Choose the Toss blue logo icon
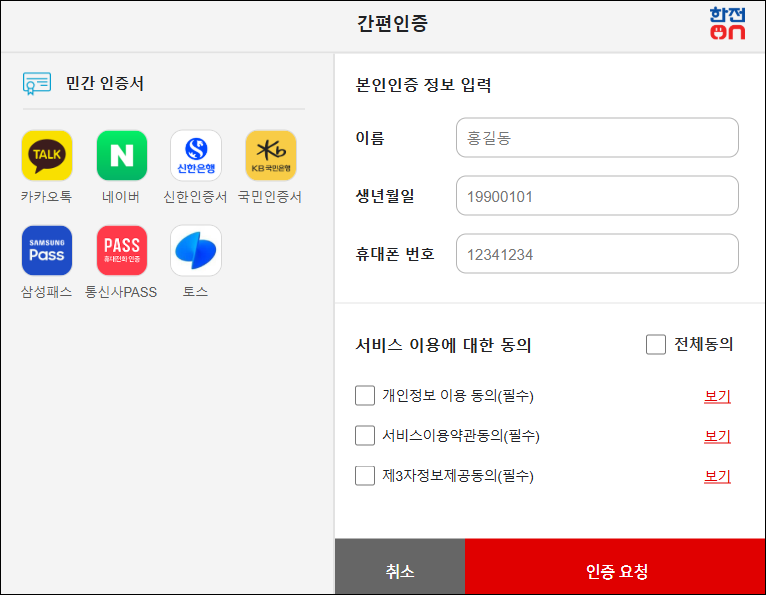Screen dimensions: 766x595 tap(196, 251)
